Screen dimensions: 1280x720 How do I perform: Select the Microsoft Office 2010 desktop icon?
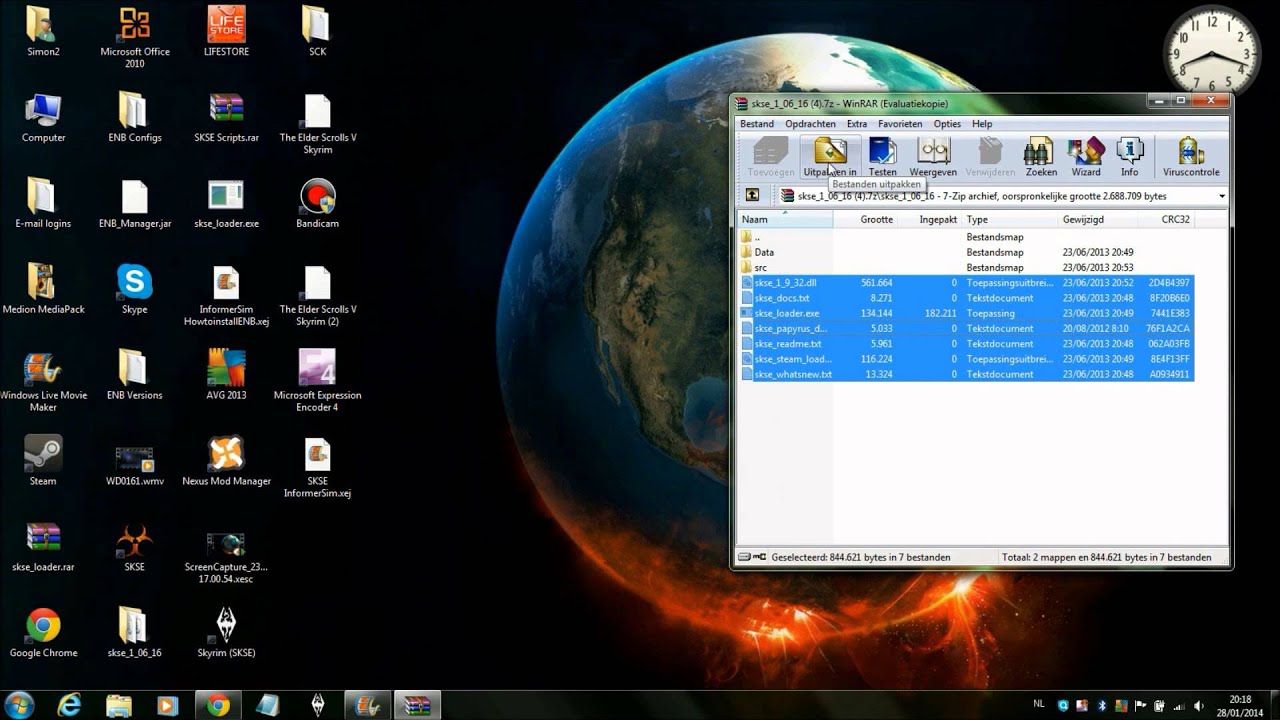135,37
